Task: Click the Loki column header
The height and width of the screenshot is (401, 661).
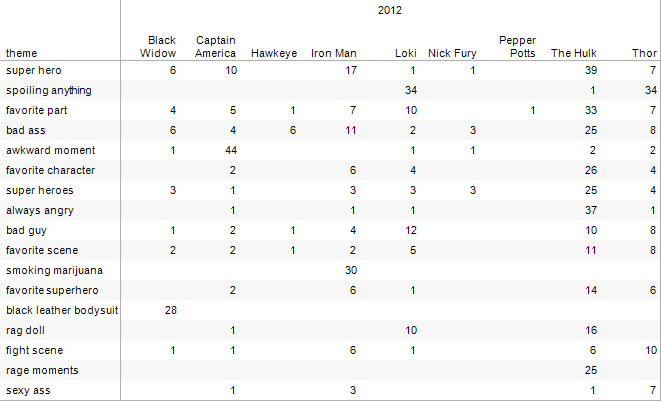Action: coord(406,53)
